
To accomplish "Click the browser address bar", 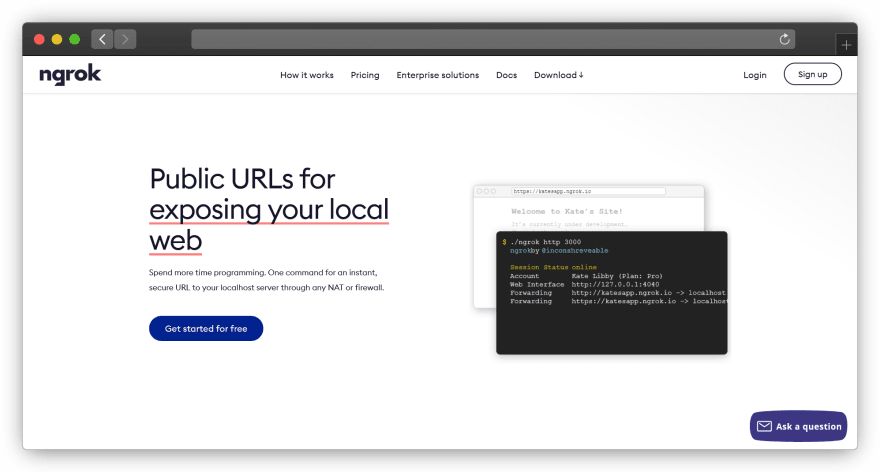I will (493, 39).
